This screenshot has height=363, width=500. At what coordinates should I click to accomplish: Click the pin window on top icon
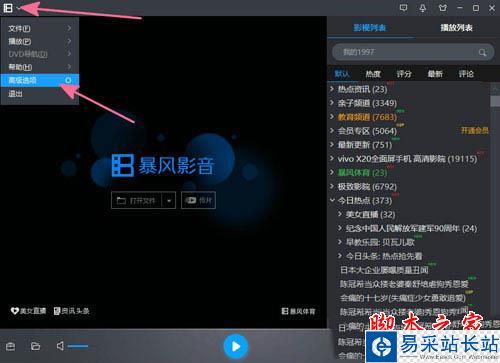click(x=423, y=8)
